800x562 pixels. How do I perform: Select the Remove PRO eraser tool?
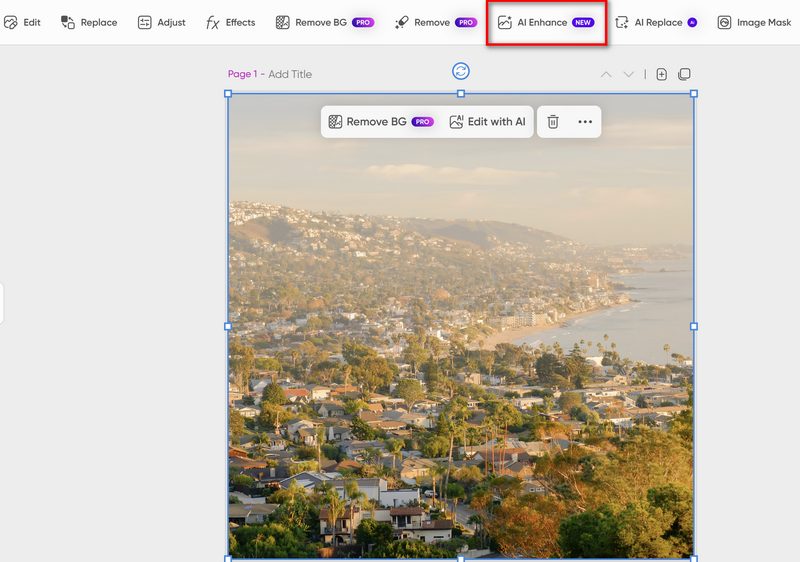(435, 22)
